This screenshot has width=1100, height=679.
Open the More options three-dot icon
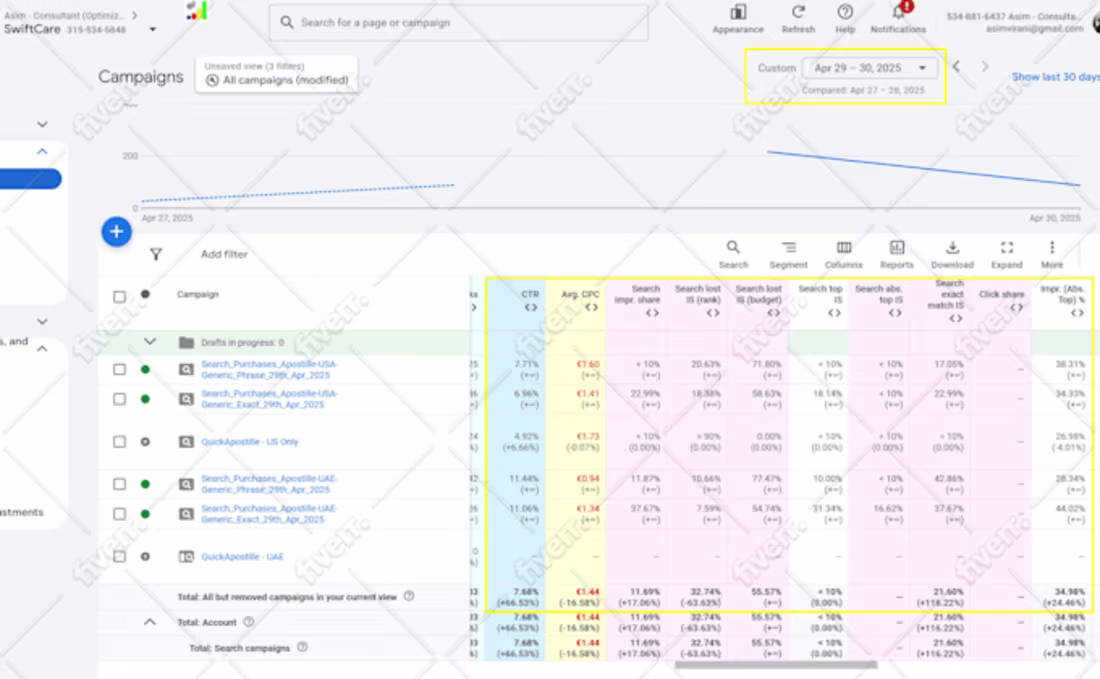pos(1051,248)
